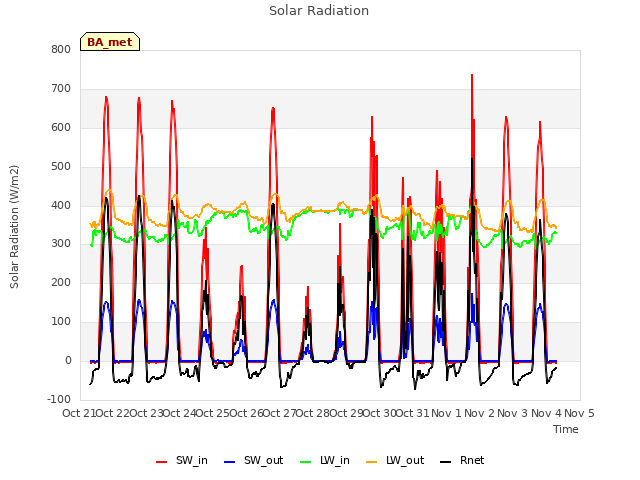Viewport: 640px width, 480px height.
Task: Click the 100 y-axis tick label
Action: 61,322
